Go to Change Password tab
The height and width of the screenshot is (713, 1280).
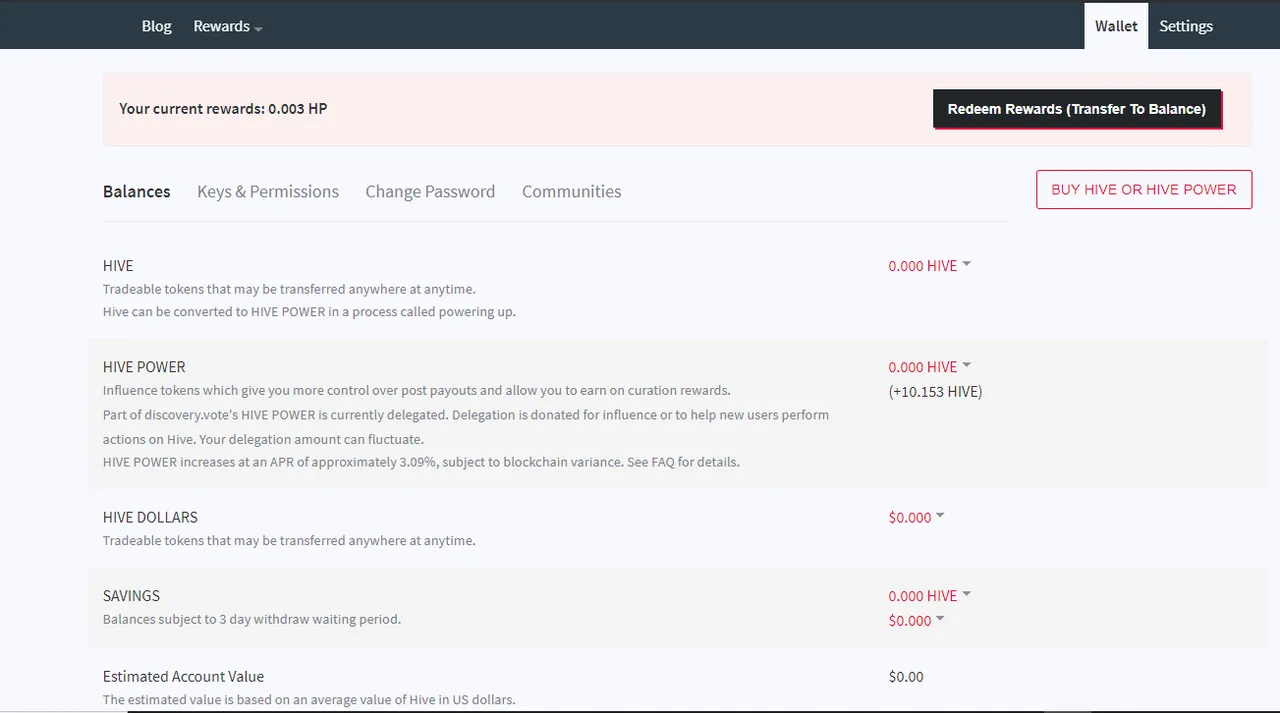click(x=430, y=191)
